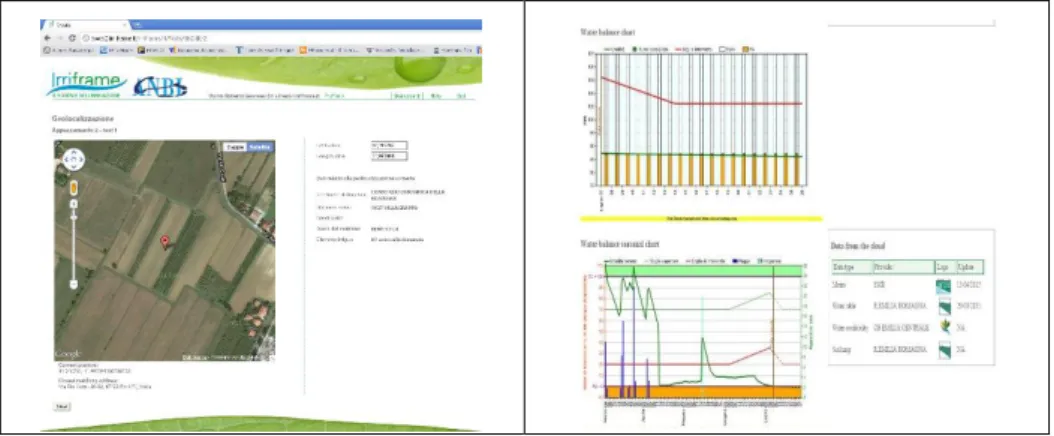The height and width of the screenshot is (436, 1054).
Task: Click the bookmark with orange icon
Action: click(329, 50)
